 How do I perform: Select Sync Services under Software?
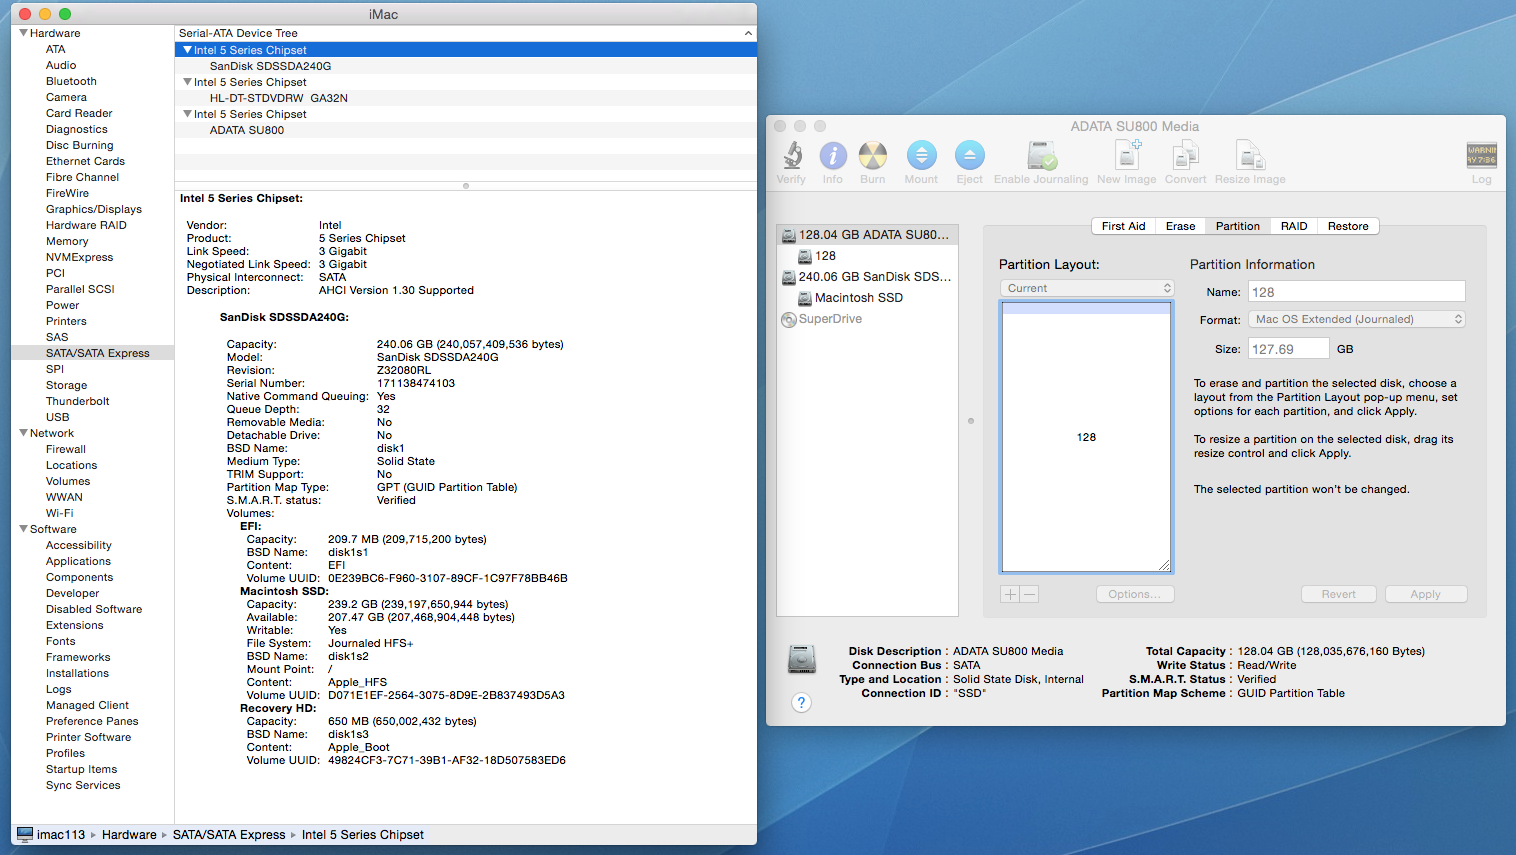(83, 785)
